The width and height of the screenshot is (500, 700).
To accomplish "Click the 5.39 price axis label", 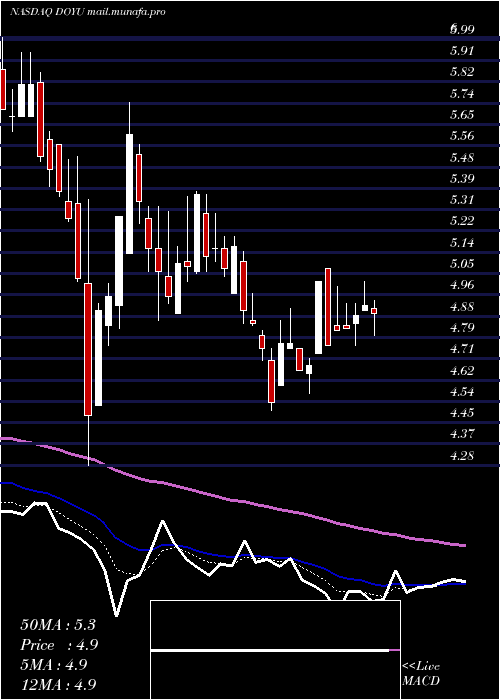I will (x=462, y=179).
